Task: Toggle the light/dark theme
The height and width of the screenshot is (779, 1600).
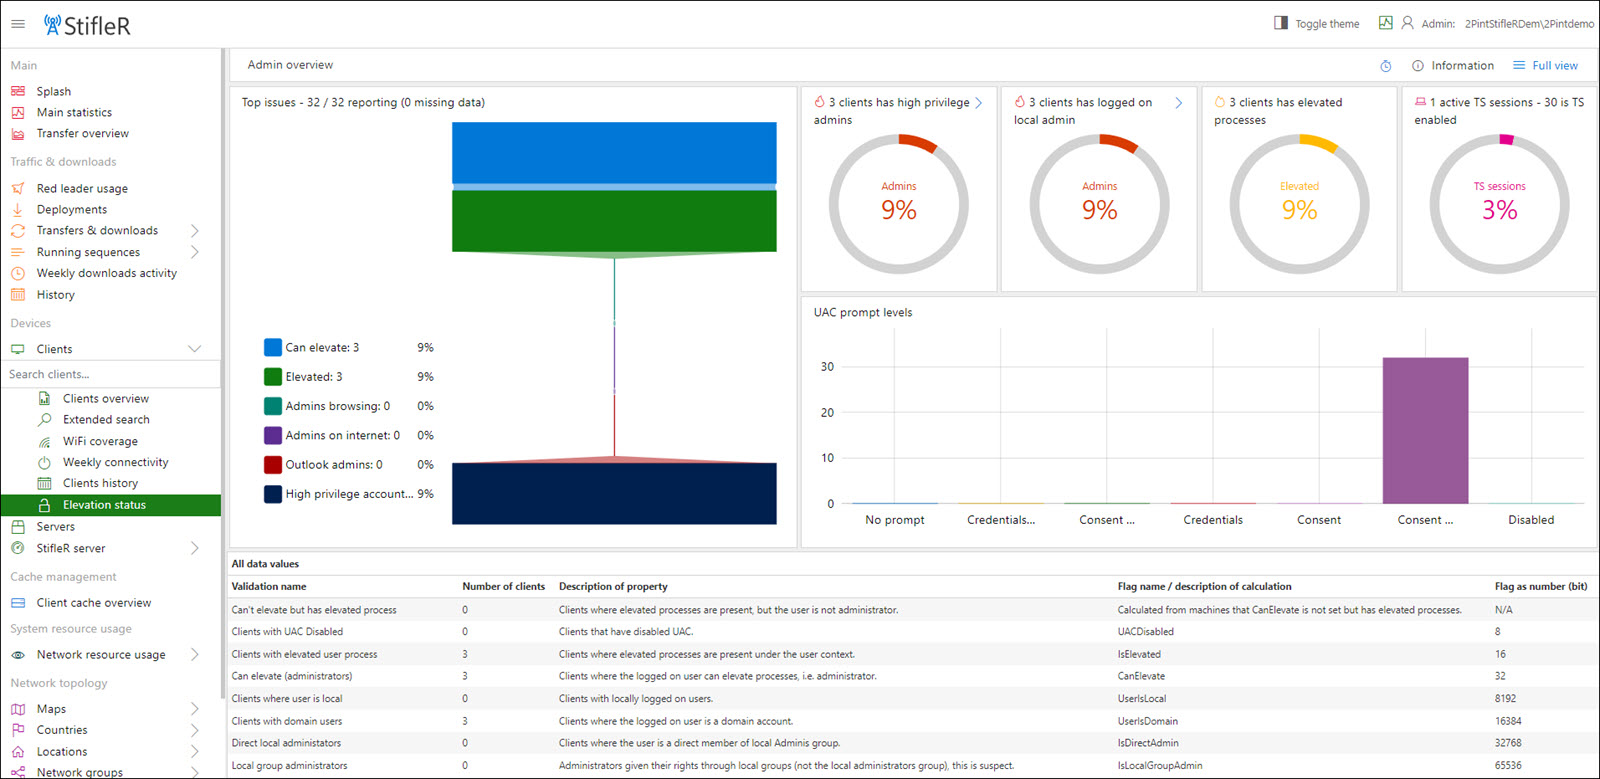Action: point(1316,23)
